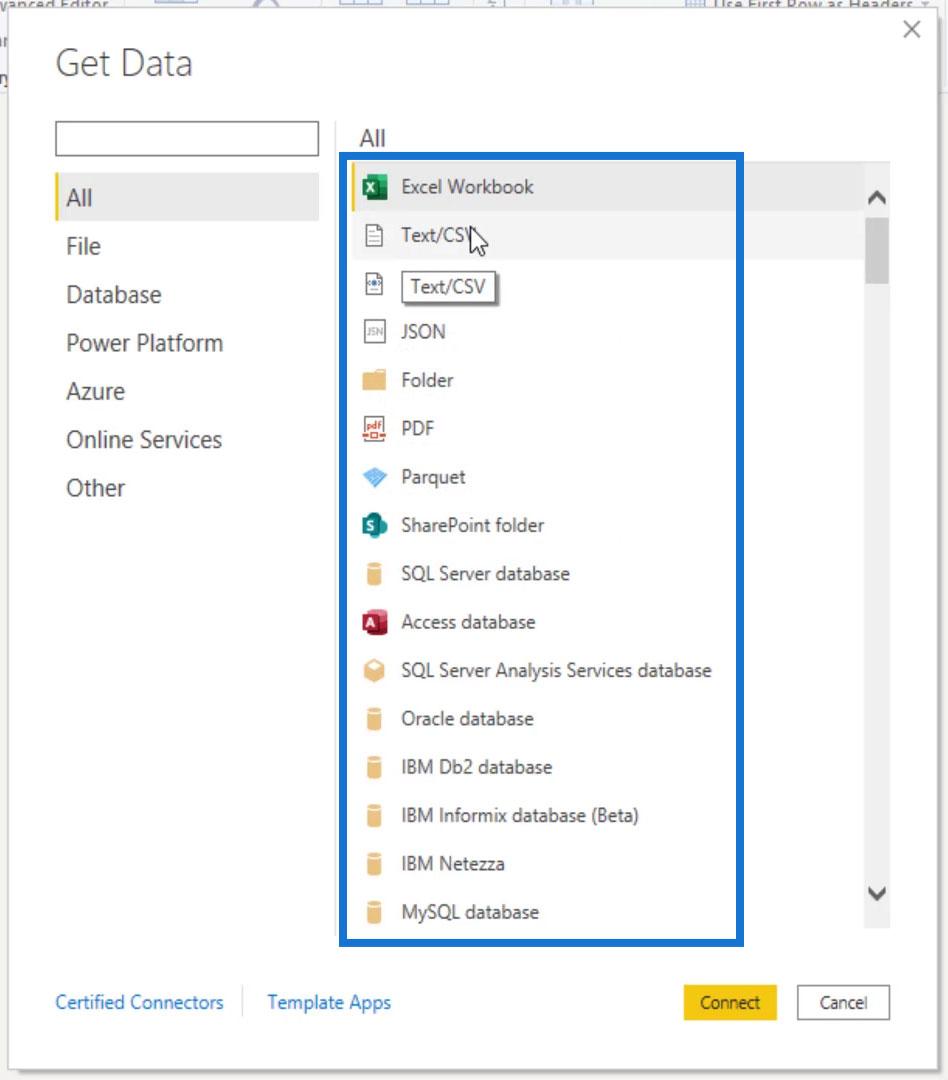The width and height of the screenshot is (948, 1080).
Task: Open the Template Apps link
Action: [329, 1002]
